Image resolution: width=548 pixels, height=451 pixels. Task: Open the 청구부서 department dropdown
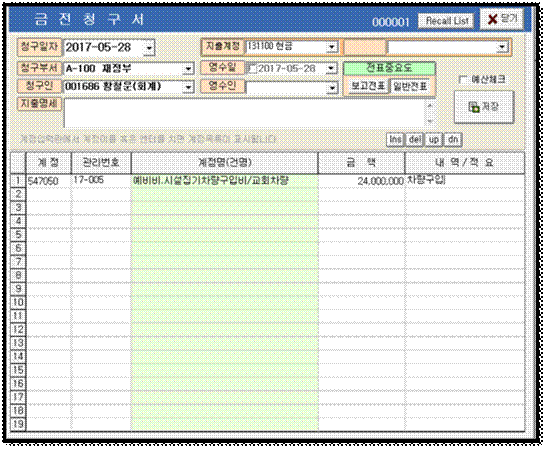point(188,69)
